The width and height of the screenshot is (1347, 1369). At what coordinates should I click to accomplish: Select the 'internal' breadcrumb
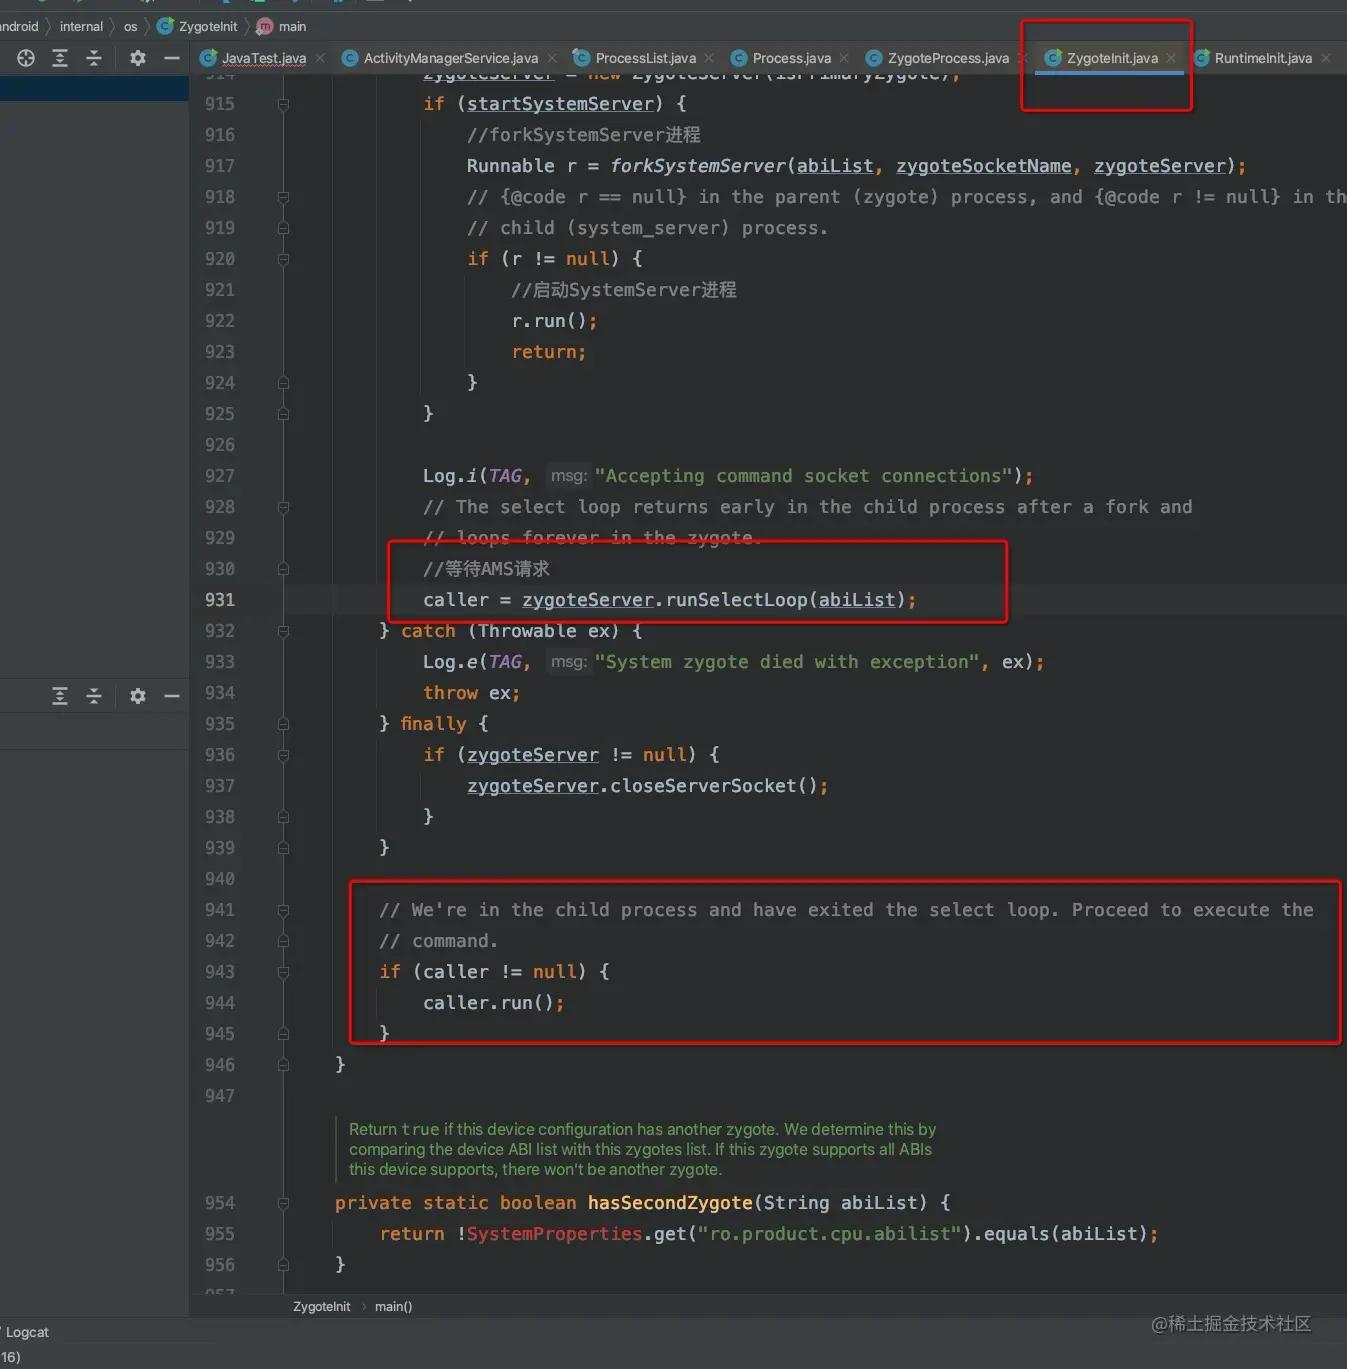pos(81,27)
